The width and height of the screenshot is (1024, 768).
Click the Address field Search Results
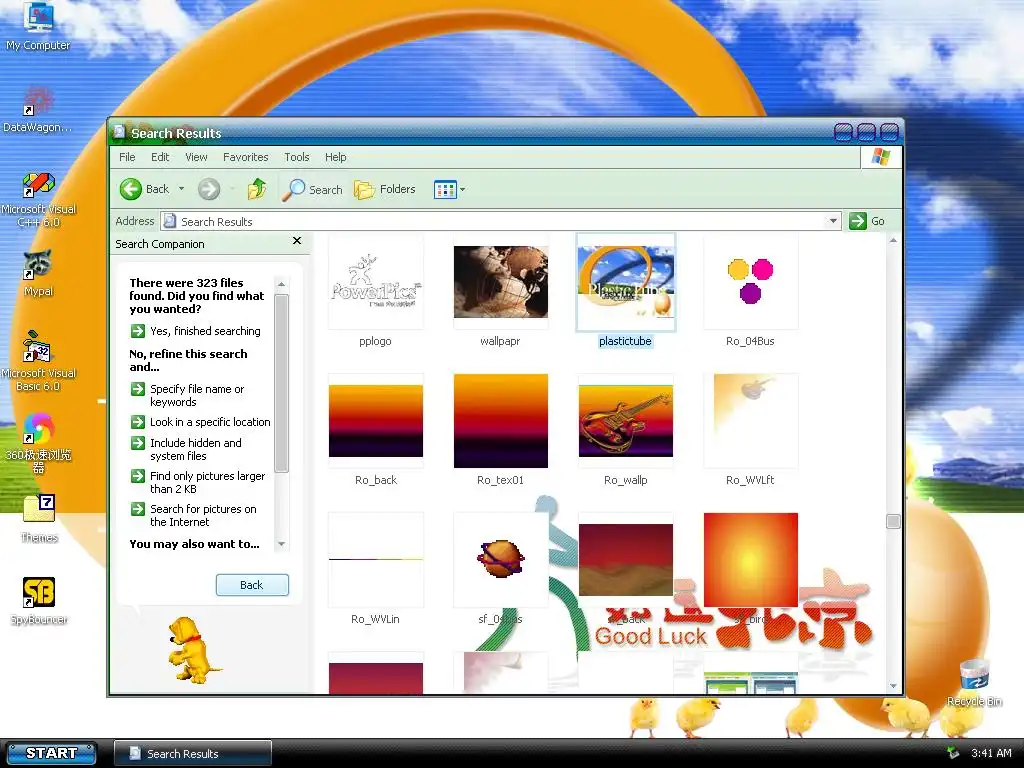pos(500,221)
